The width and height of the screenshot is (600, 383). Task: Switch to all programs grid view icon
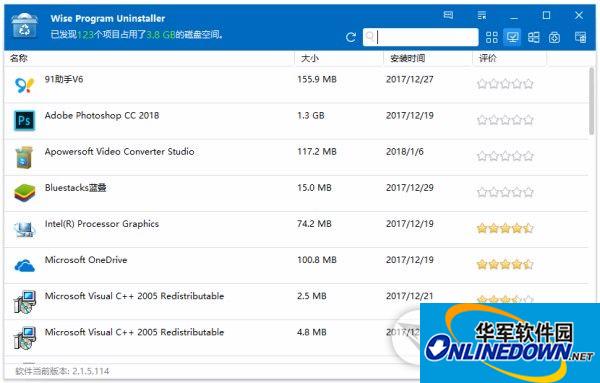pos(492,37)
